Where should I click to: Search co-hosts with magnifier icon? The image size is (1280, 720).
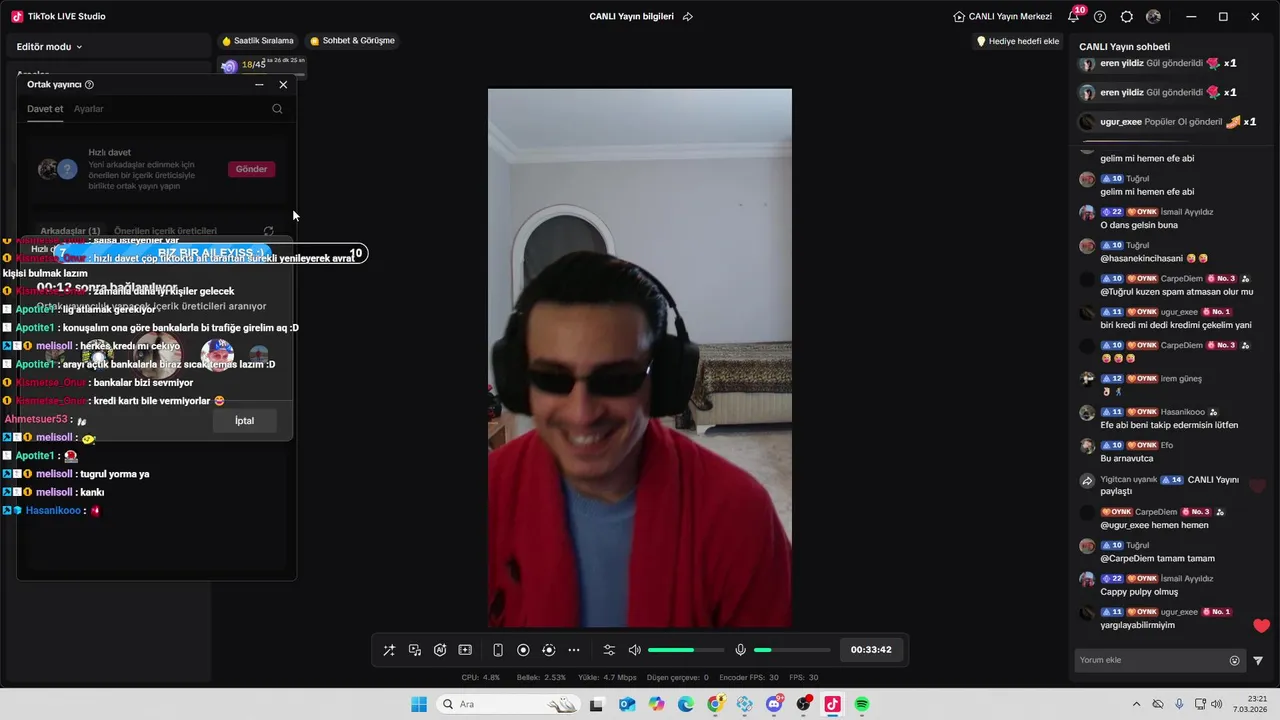[x=277, y=109]
